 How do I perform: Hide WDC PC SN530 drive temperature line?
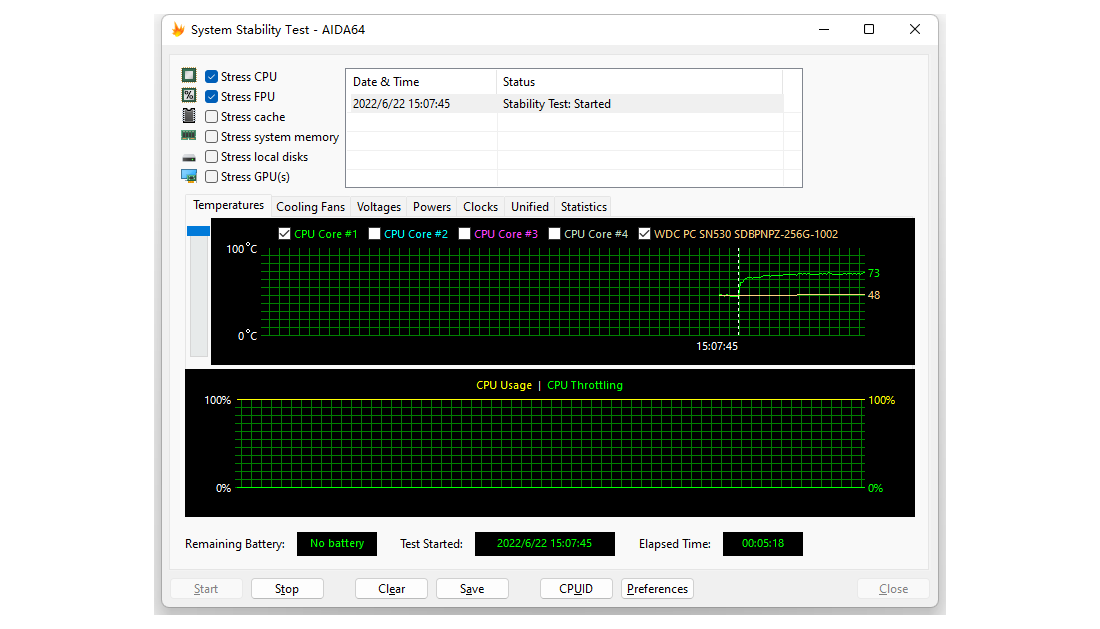click(644, 234)
